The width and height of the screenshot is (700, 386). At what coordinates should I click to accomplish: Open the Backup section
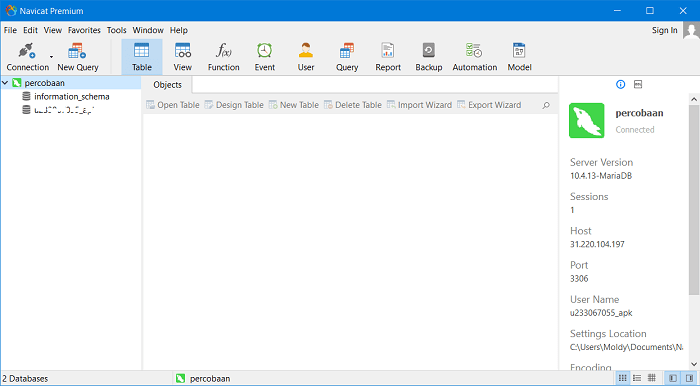pyautogui.click(x=429, y=57)
